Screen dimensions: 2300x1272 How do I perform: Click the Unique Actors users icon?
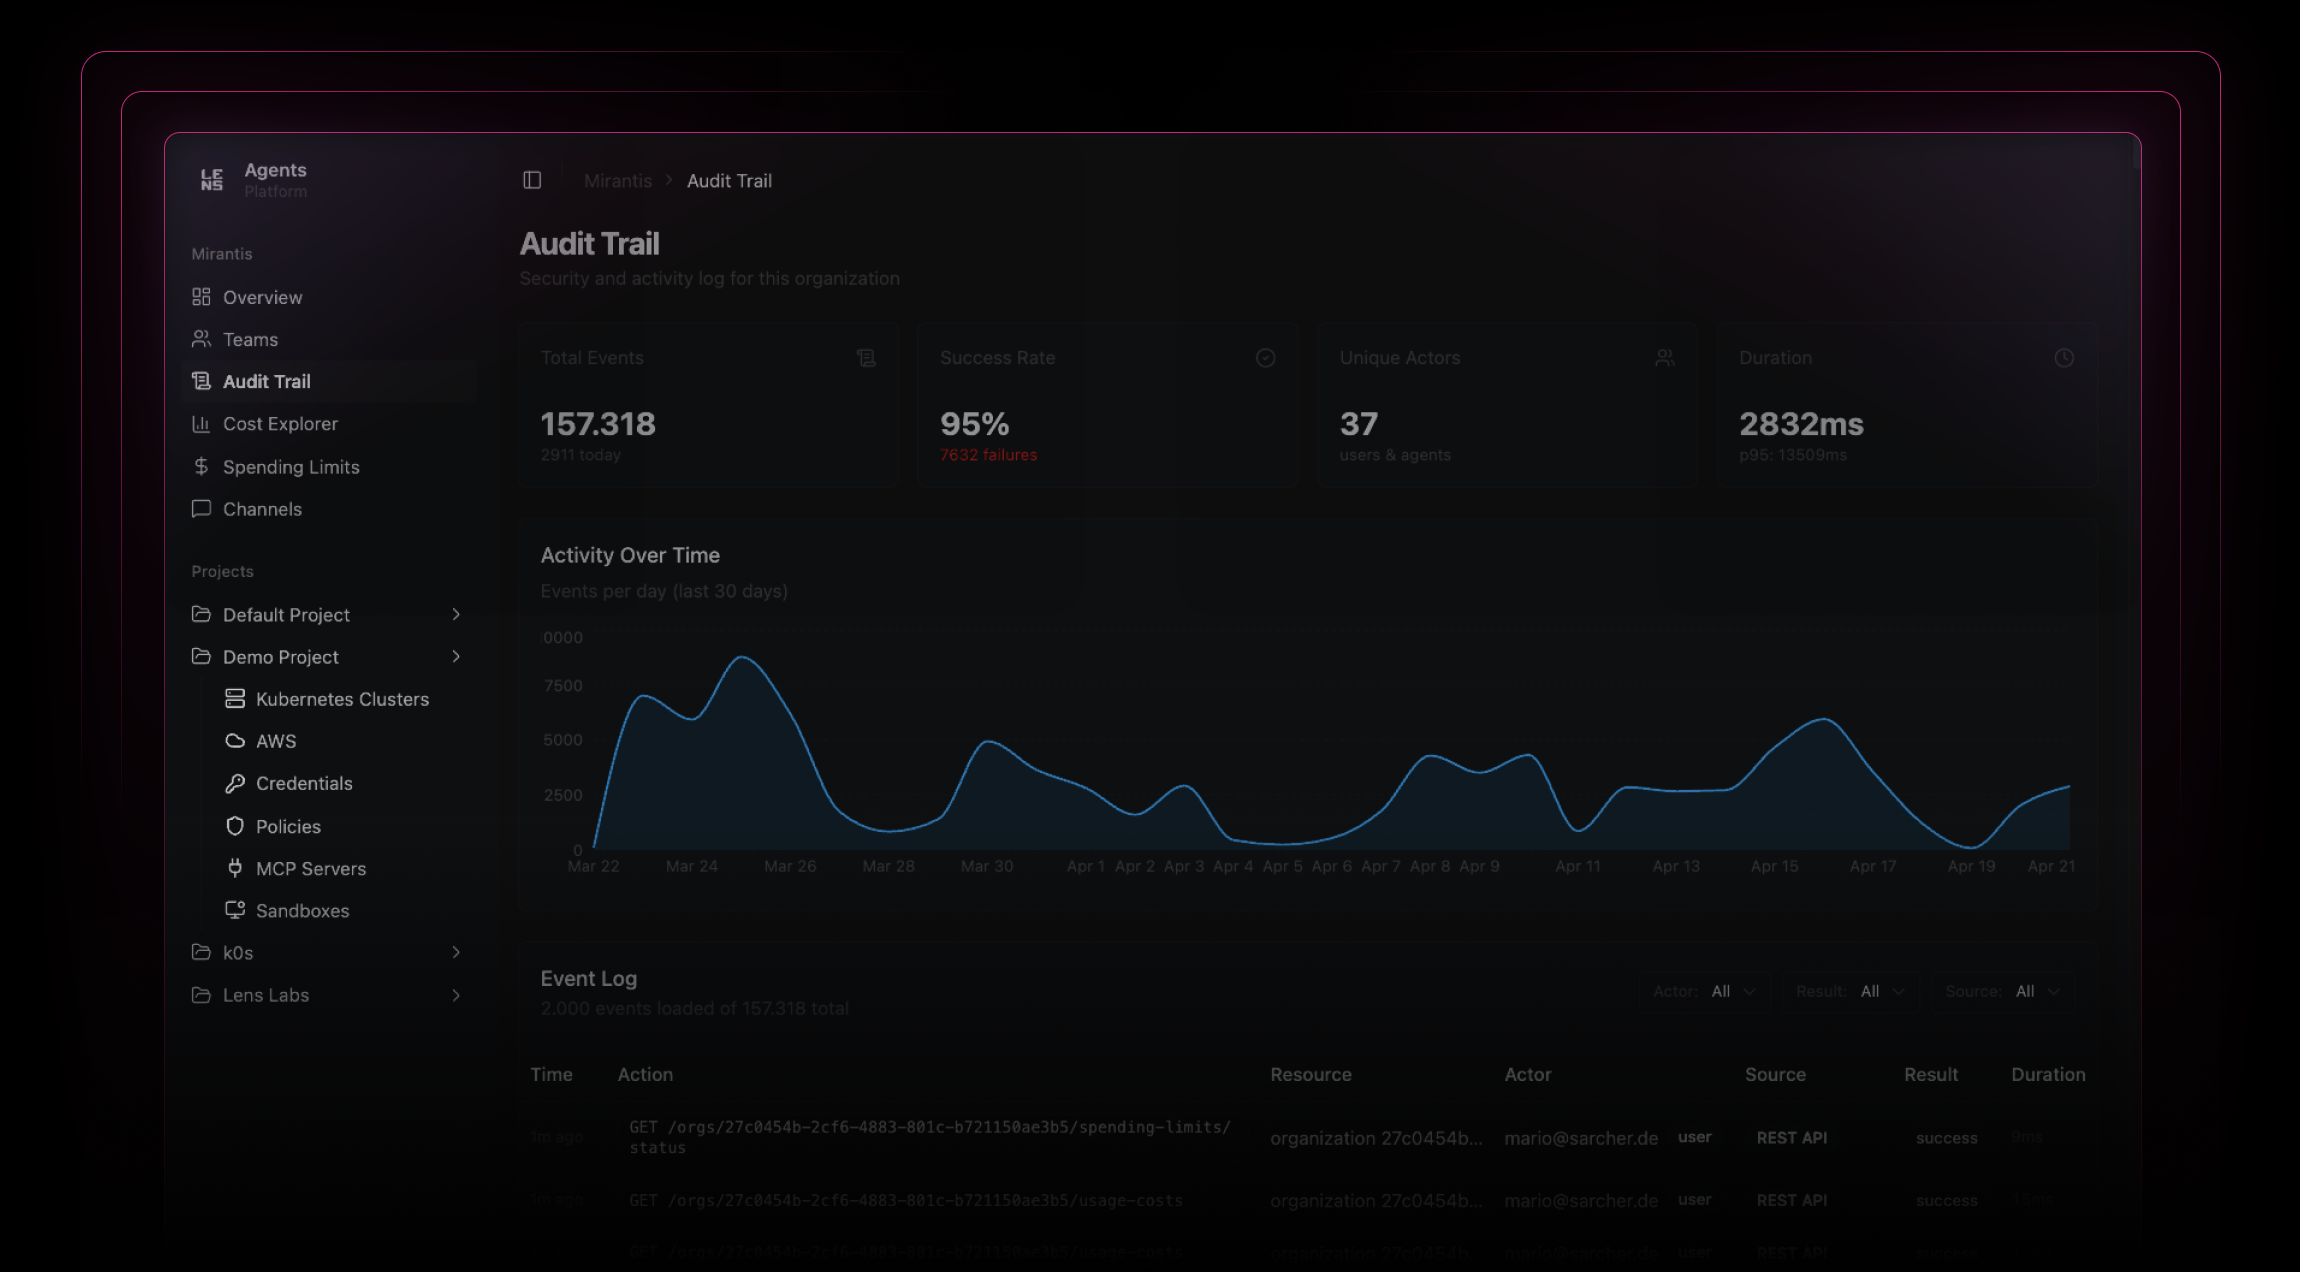(1665, 358)
